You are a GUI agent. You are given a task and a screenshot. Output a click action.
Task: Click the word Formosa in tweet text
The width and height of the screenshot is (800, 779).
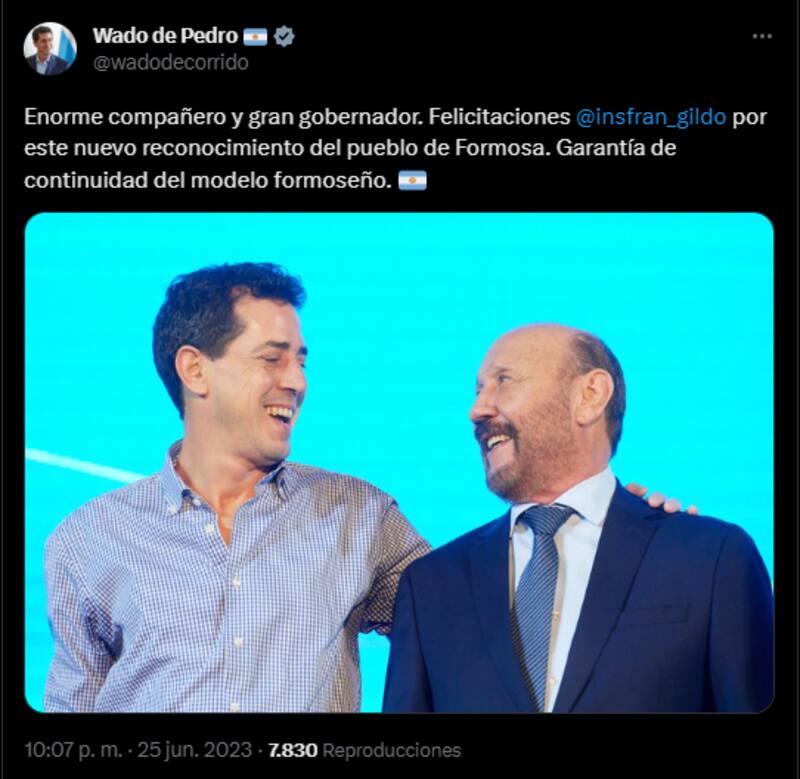501,148
